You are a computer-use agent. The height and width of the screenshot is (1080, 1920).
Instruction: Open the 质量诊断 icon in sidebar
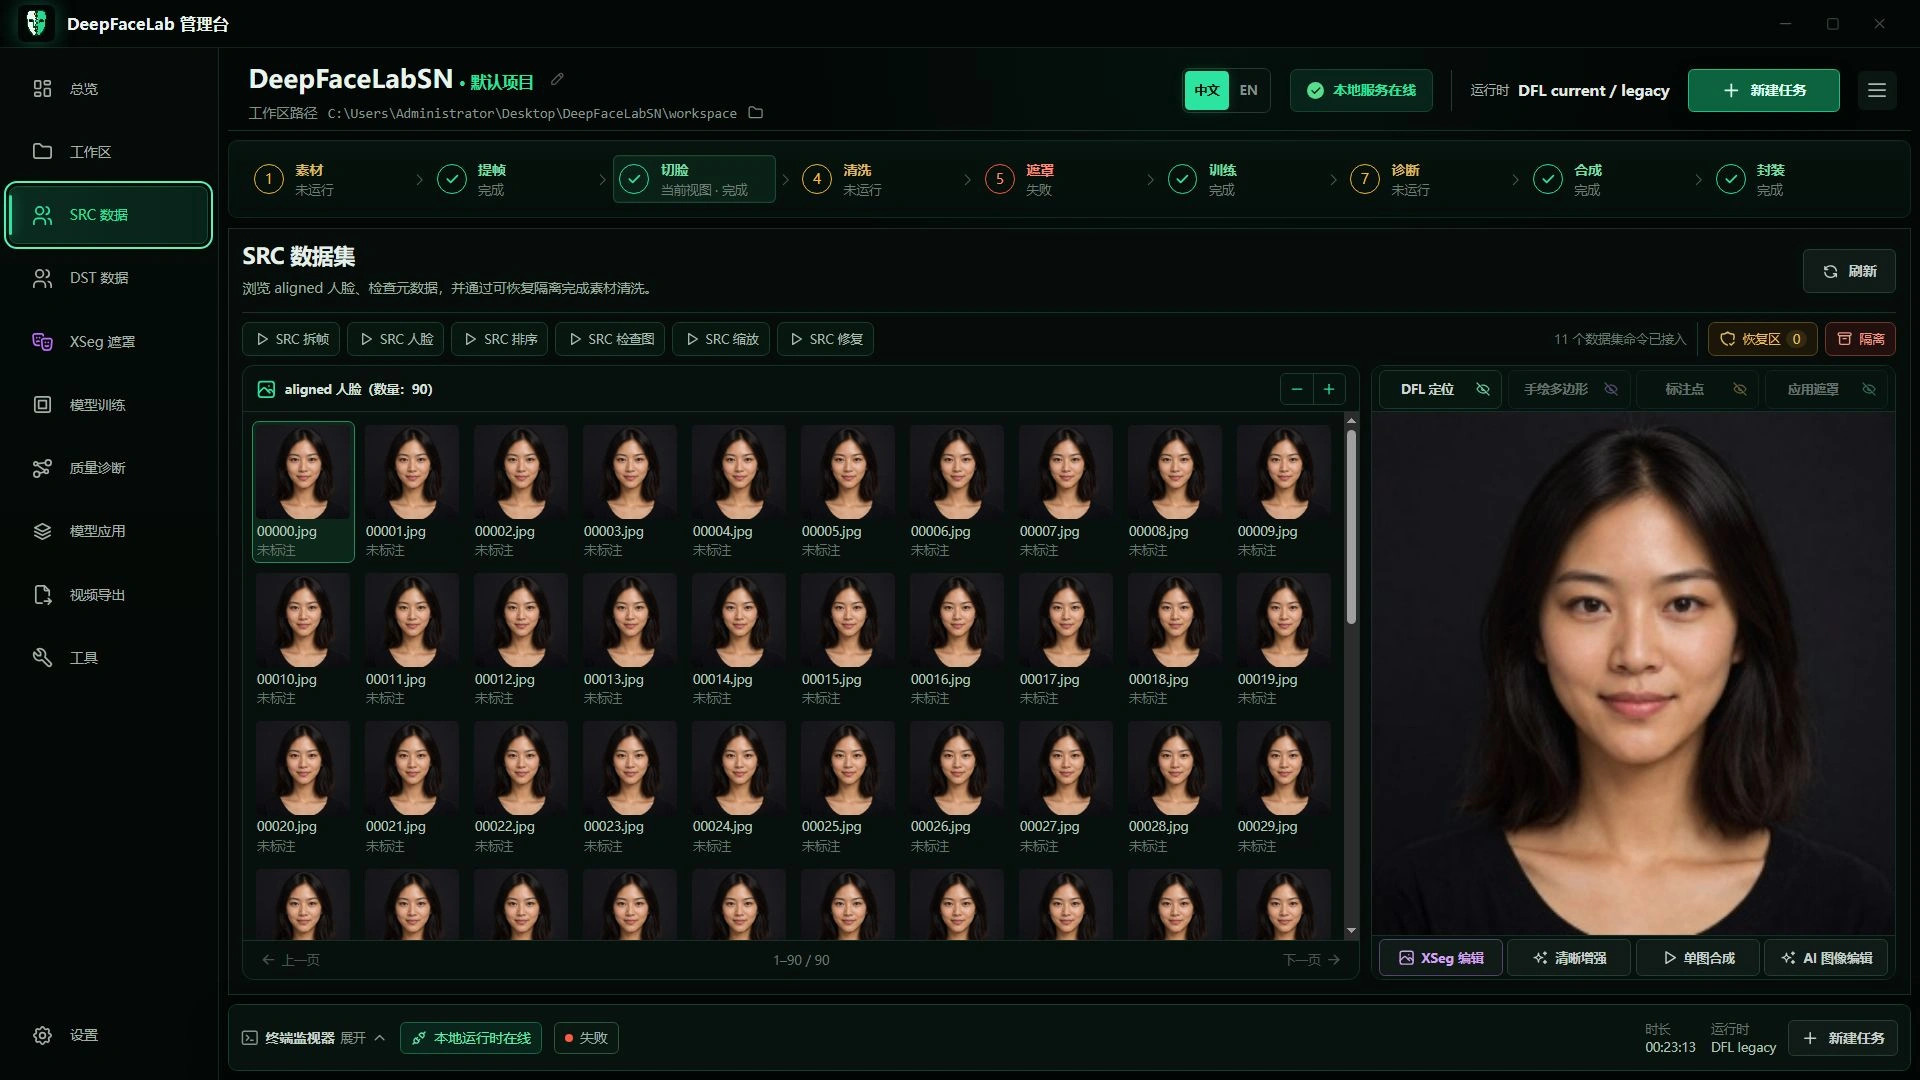(x=42, y=468)
